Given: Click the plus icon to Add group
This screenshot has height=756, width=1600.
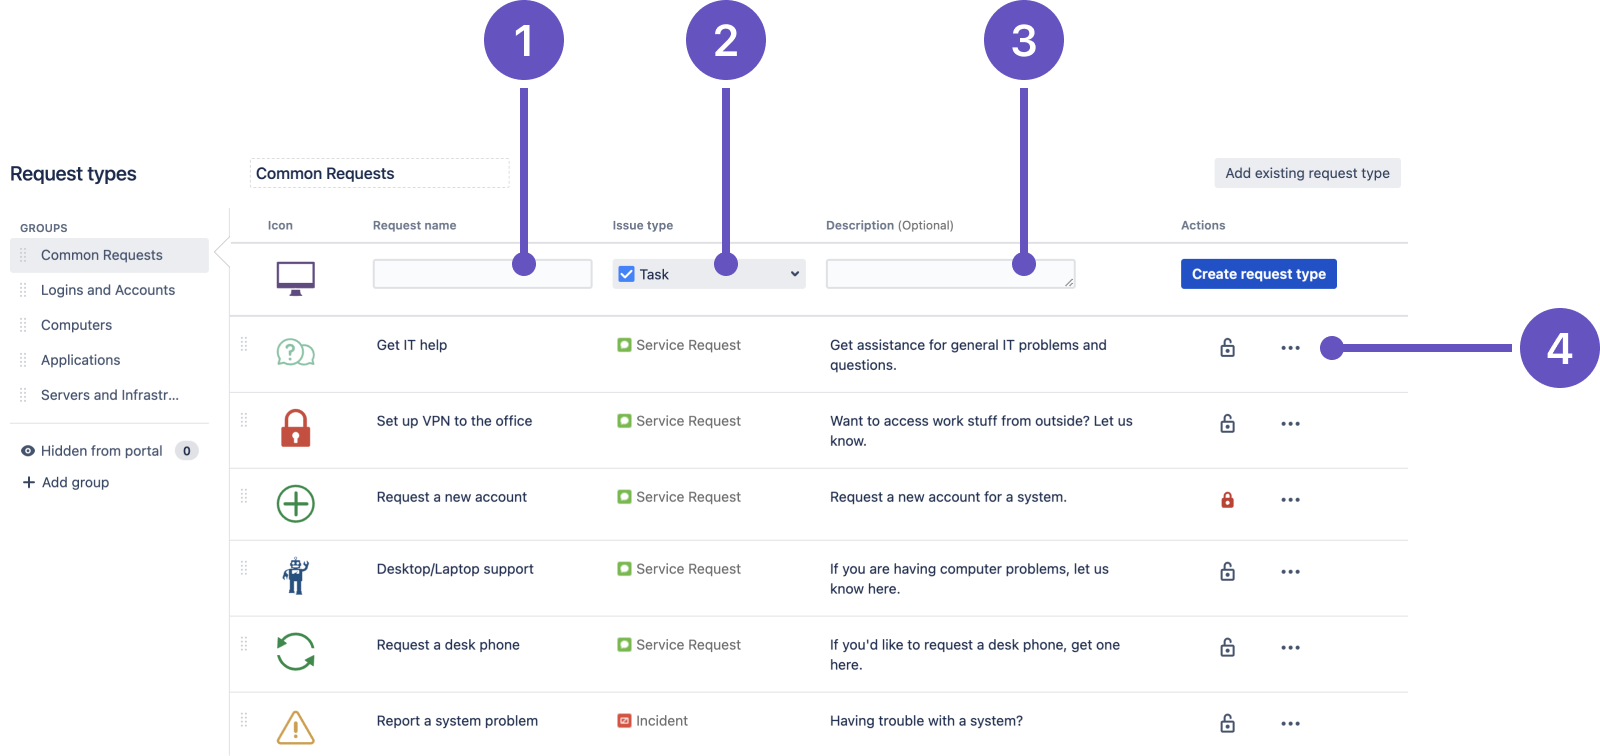Looking at the screenshot, I should pyautogui.click(x=28, y=482).
